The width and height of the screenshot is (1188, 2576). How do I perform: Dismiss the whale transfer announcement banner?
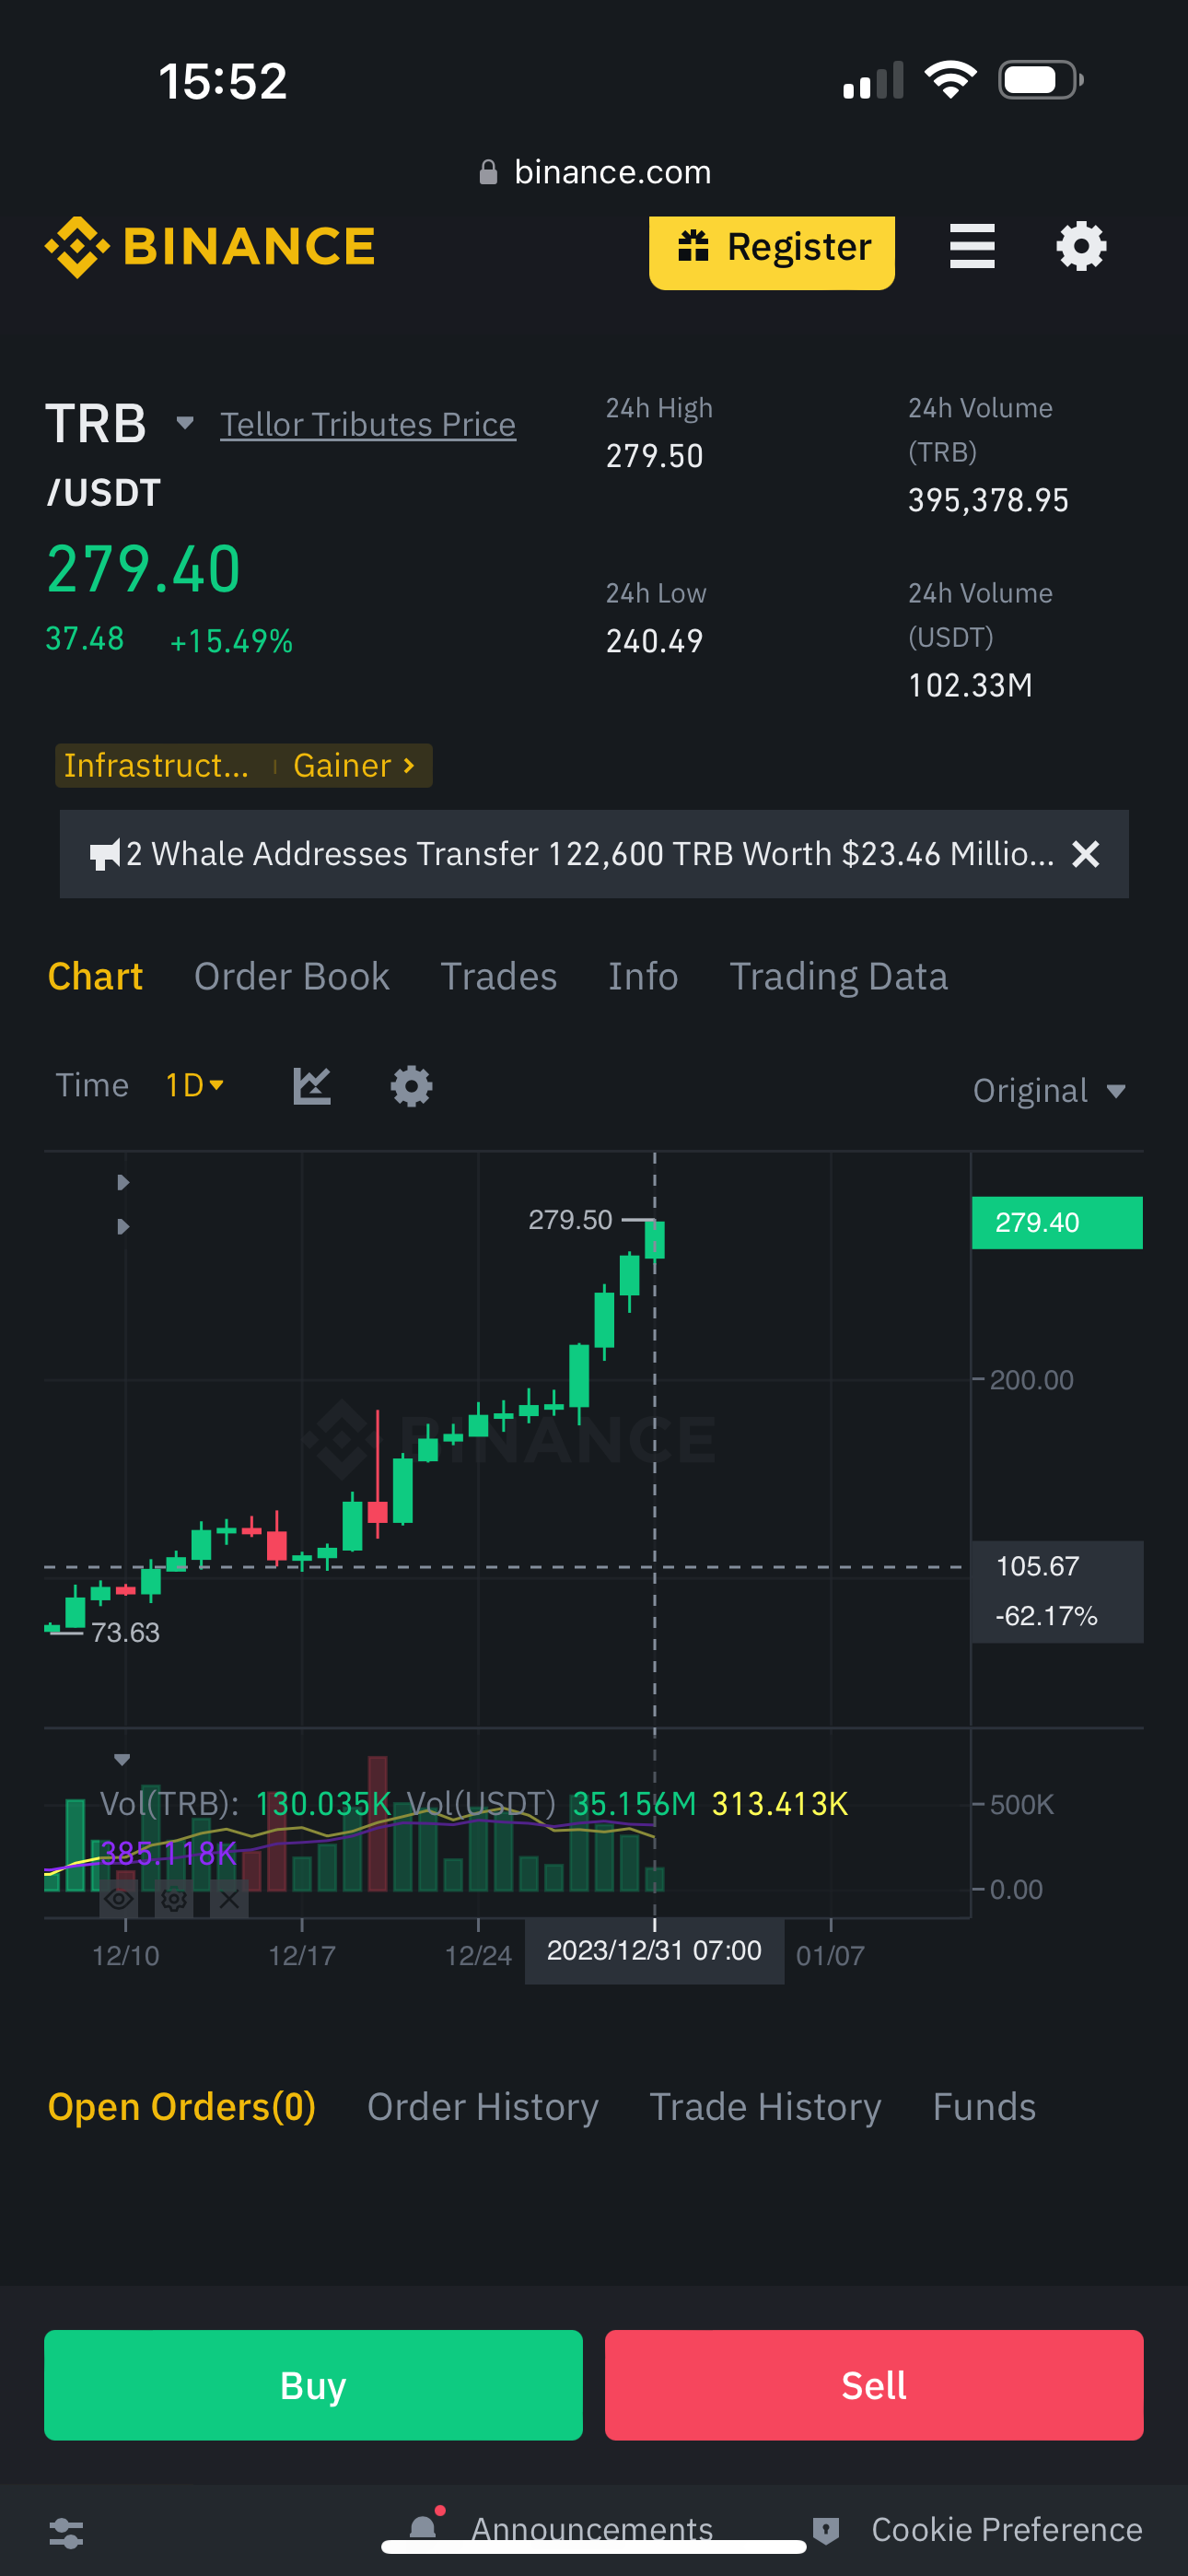pos(1086,854)
